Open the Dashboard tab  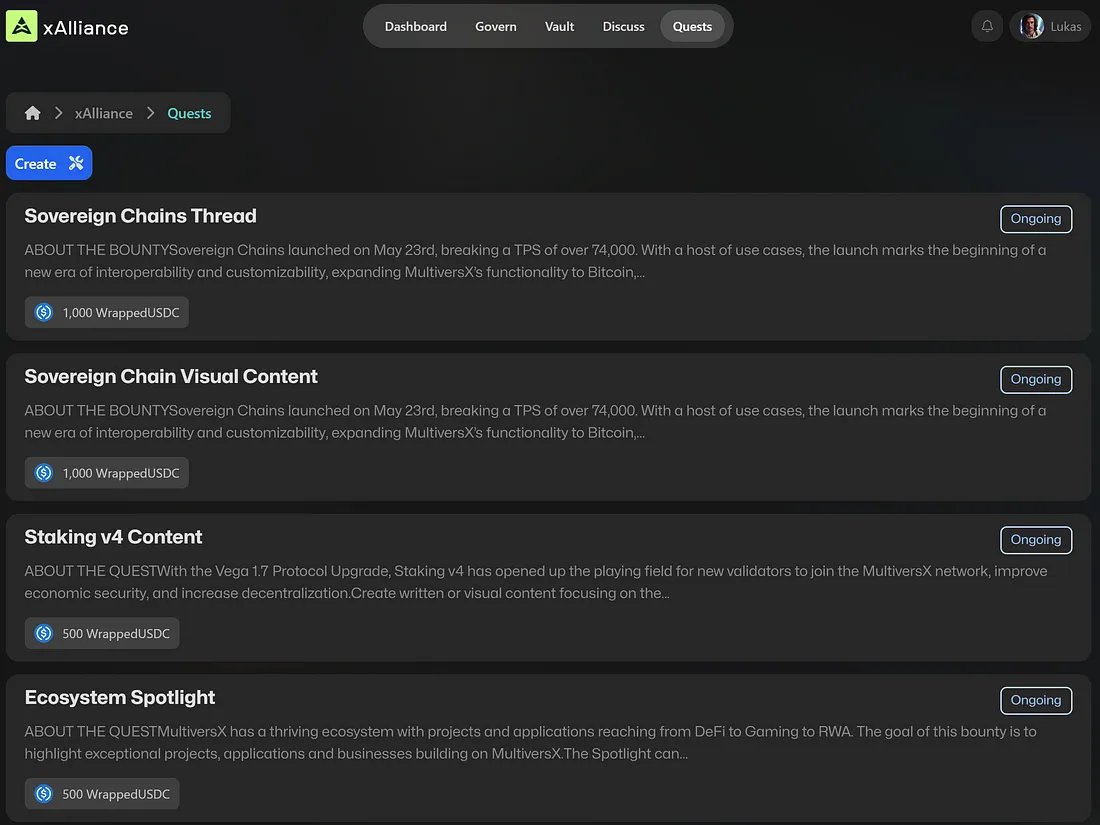(x=415, y=27)
